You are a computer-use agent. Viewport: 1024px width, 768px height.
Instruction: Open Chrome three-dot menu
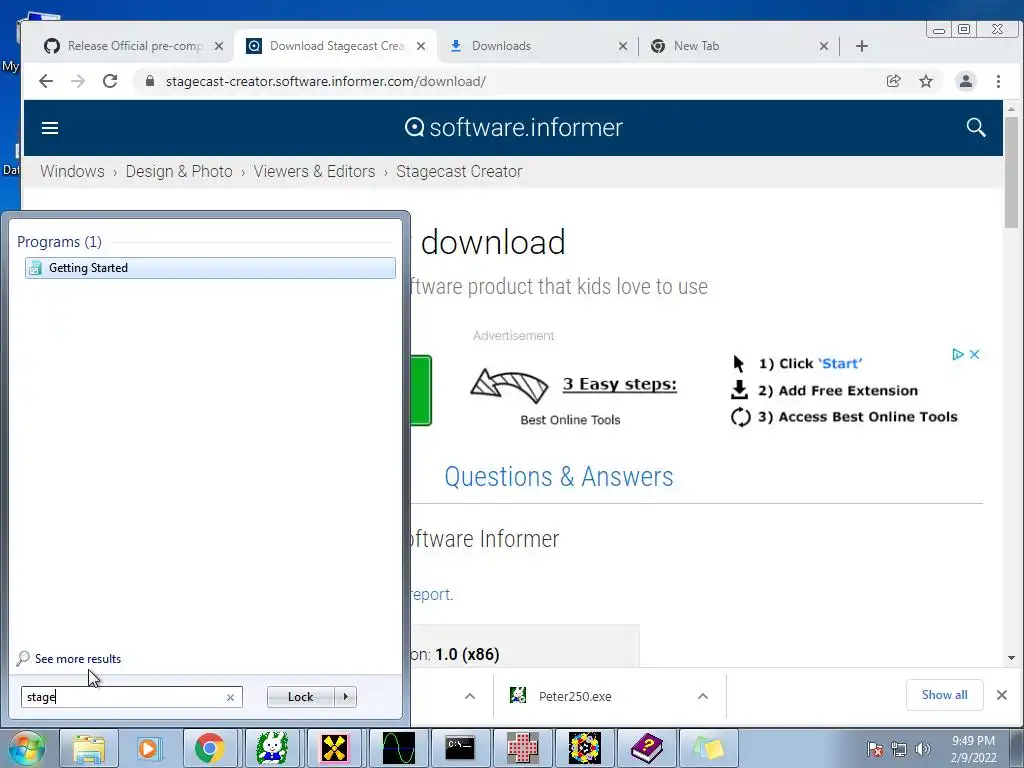click(x=999, y=81)
